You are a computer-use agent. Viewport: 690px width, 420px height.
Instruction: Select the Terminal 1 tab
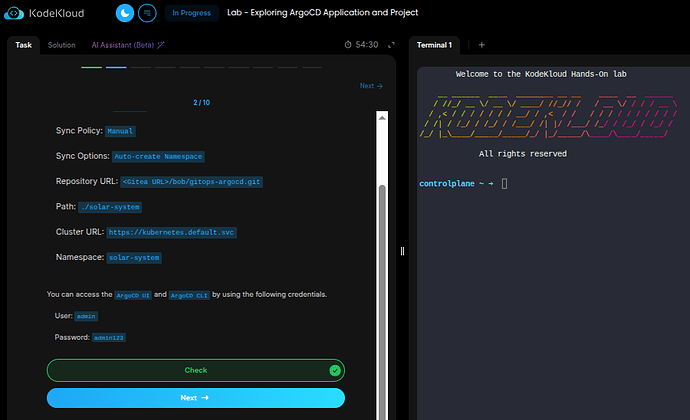coord(434,45)
